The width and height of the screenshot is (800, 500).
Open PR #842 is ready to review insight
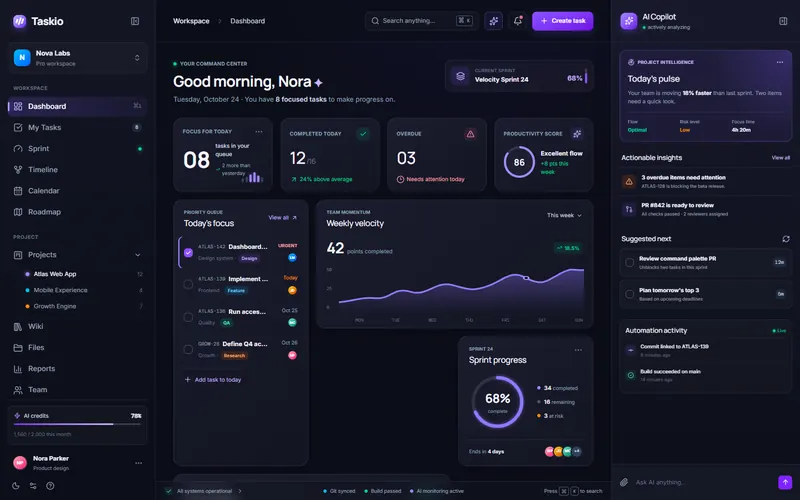point(705,209)
